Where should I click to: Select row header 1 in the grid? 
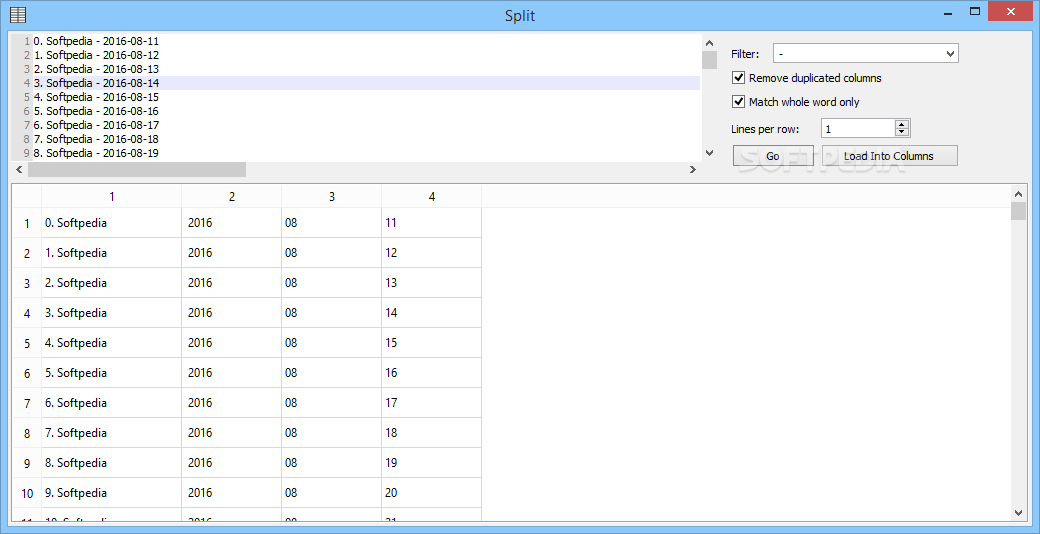pos(27,223)
